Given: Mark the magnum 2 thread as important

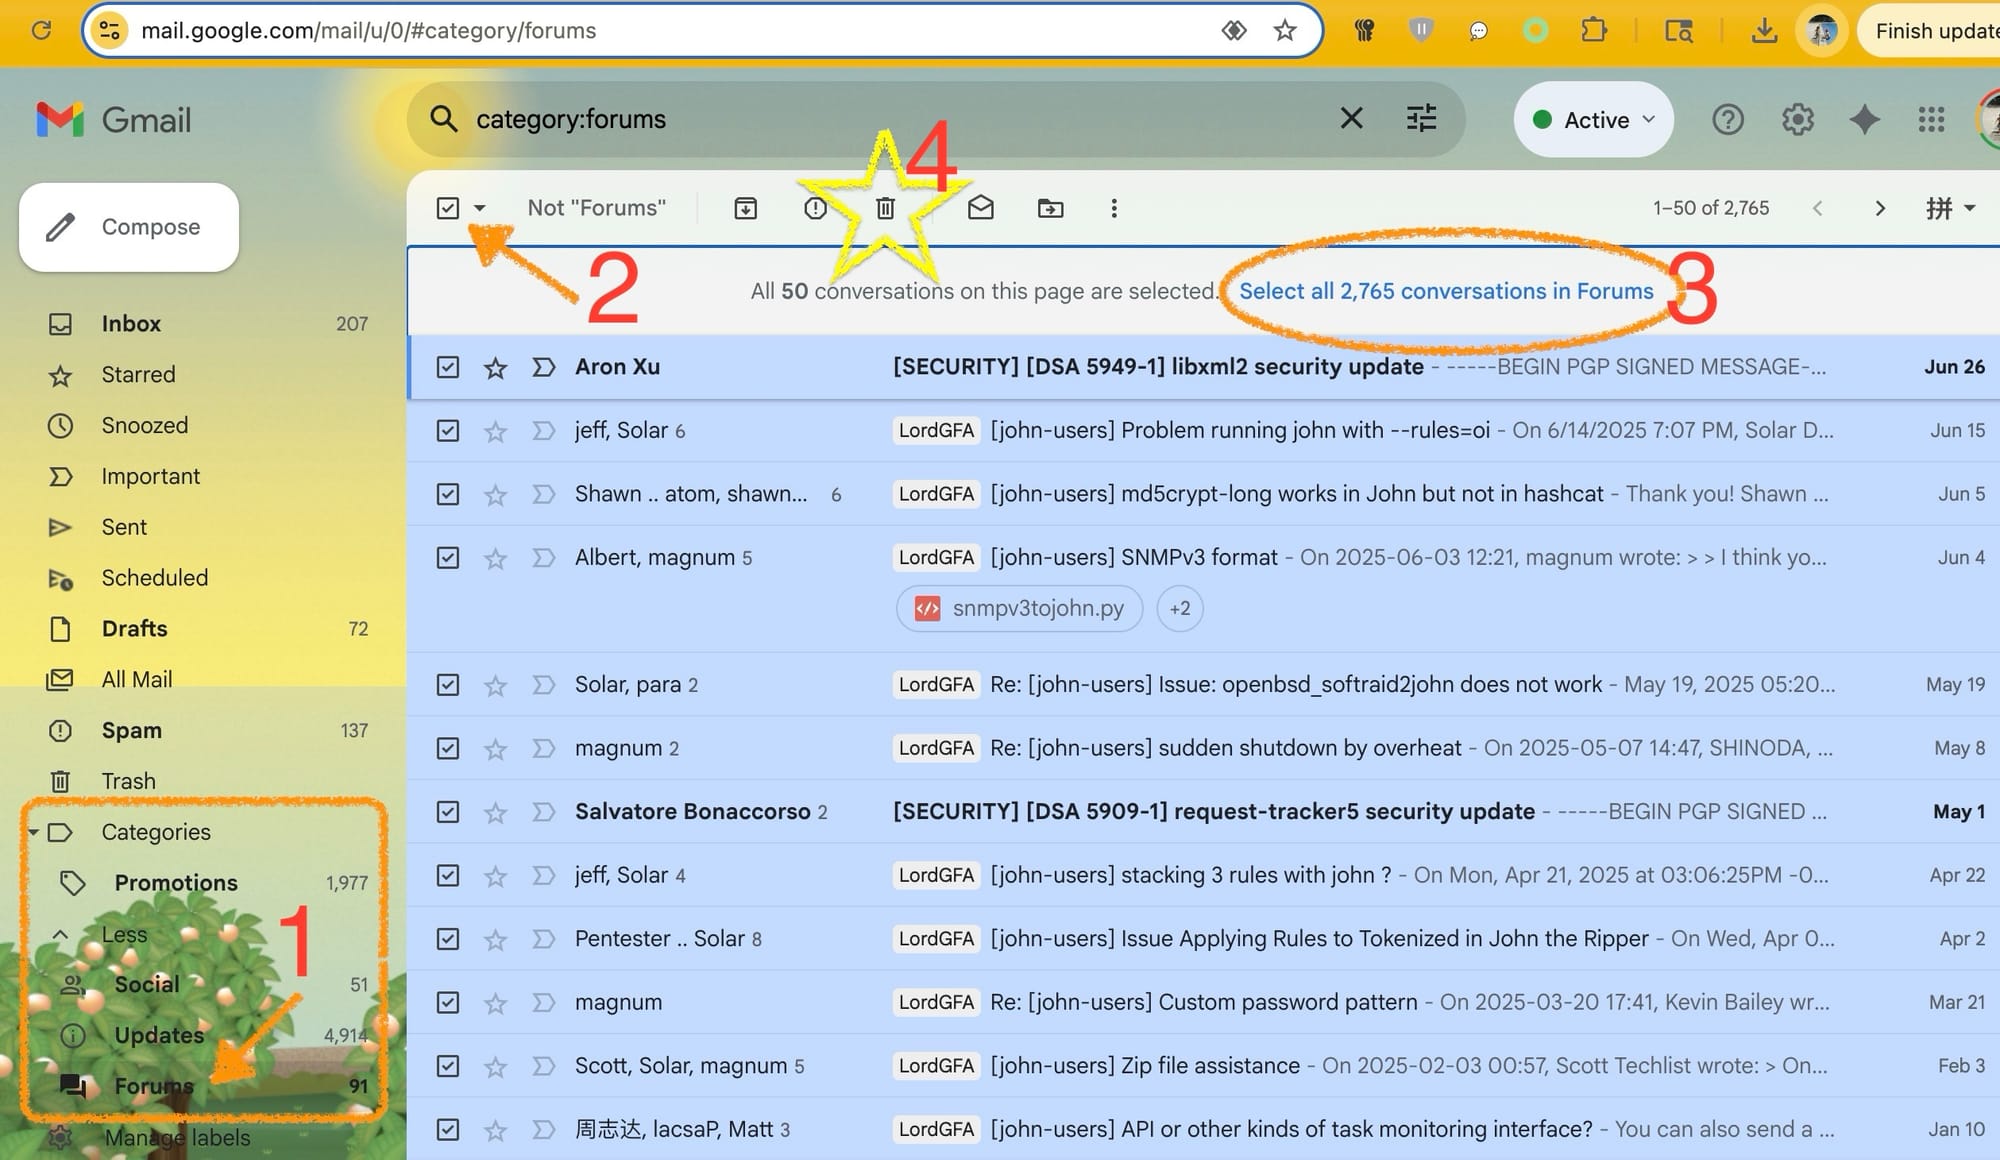Looking at the screenshot, I should pyautogui.click(x=543, y=749).
